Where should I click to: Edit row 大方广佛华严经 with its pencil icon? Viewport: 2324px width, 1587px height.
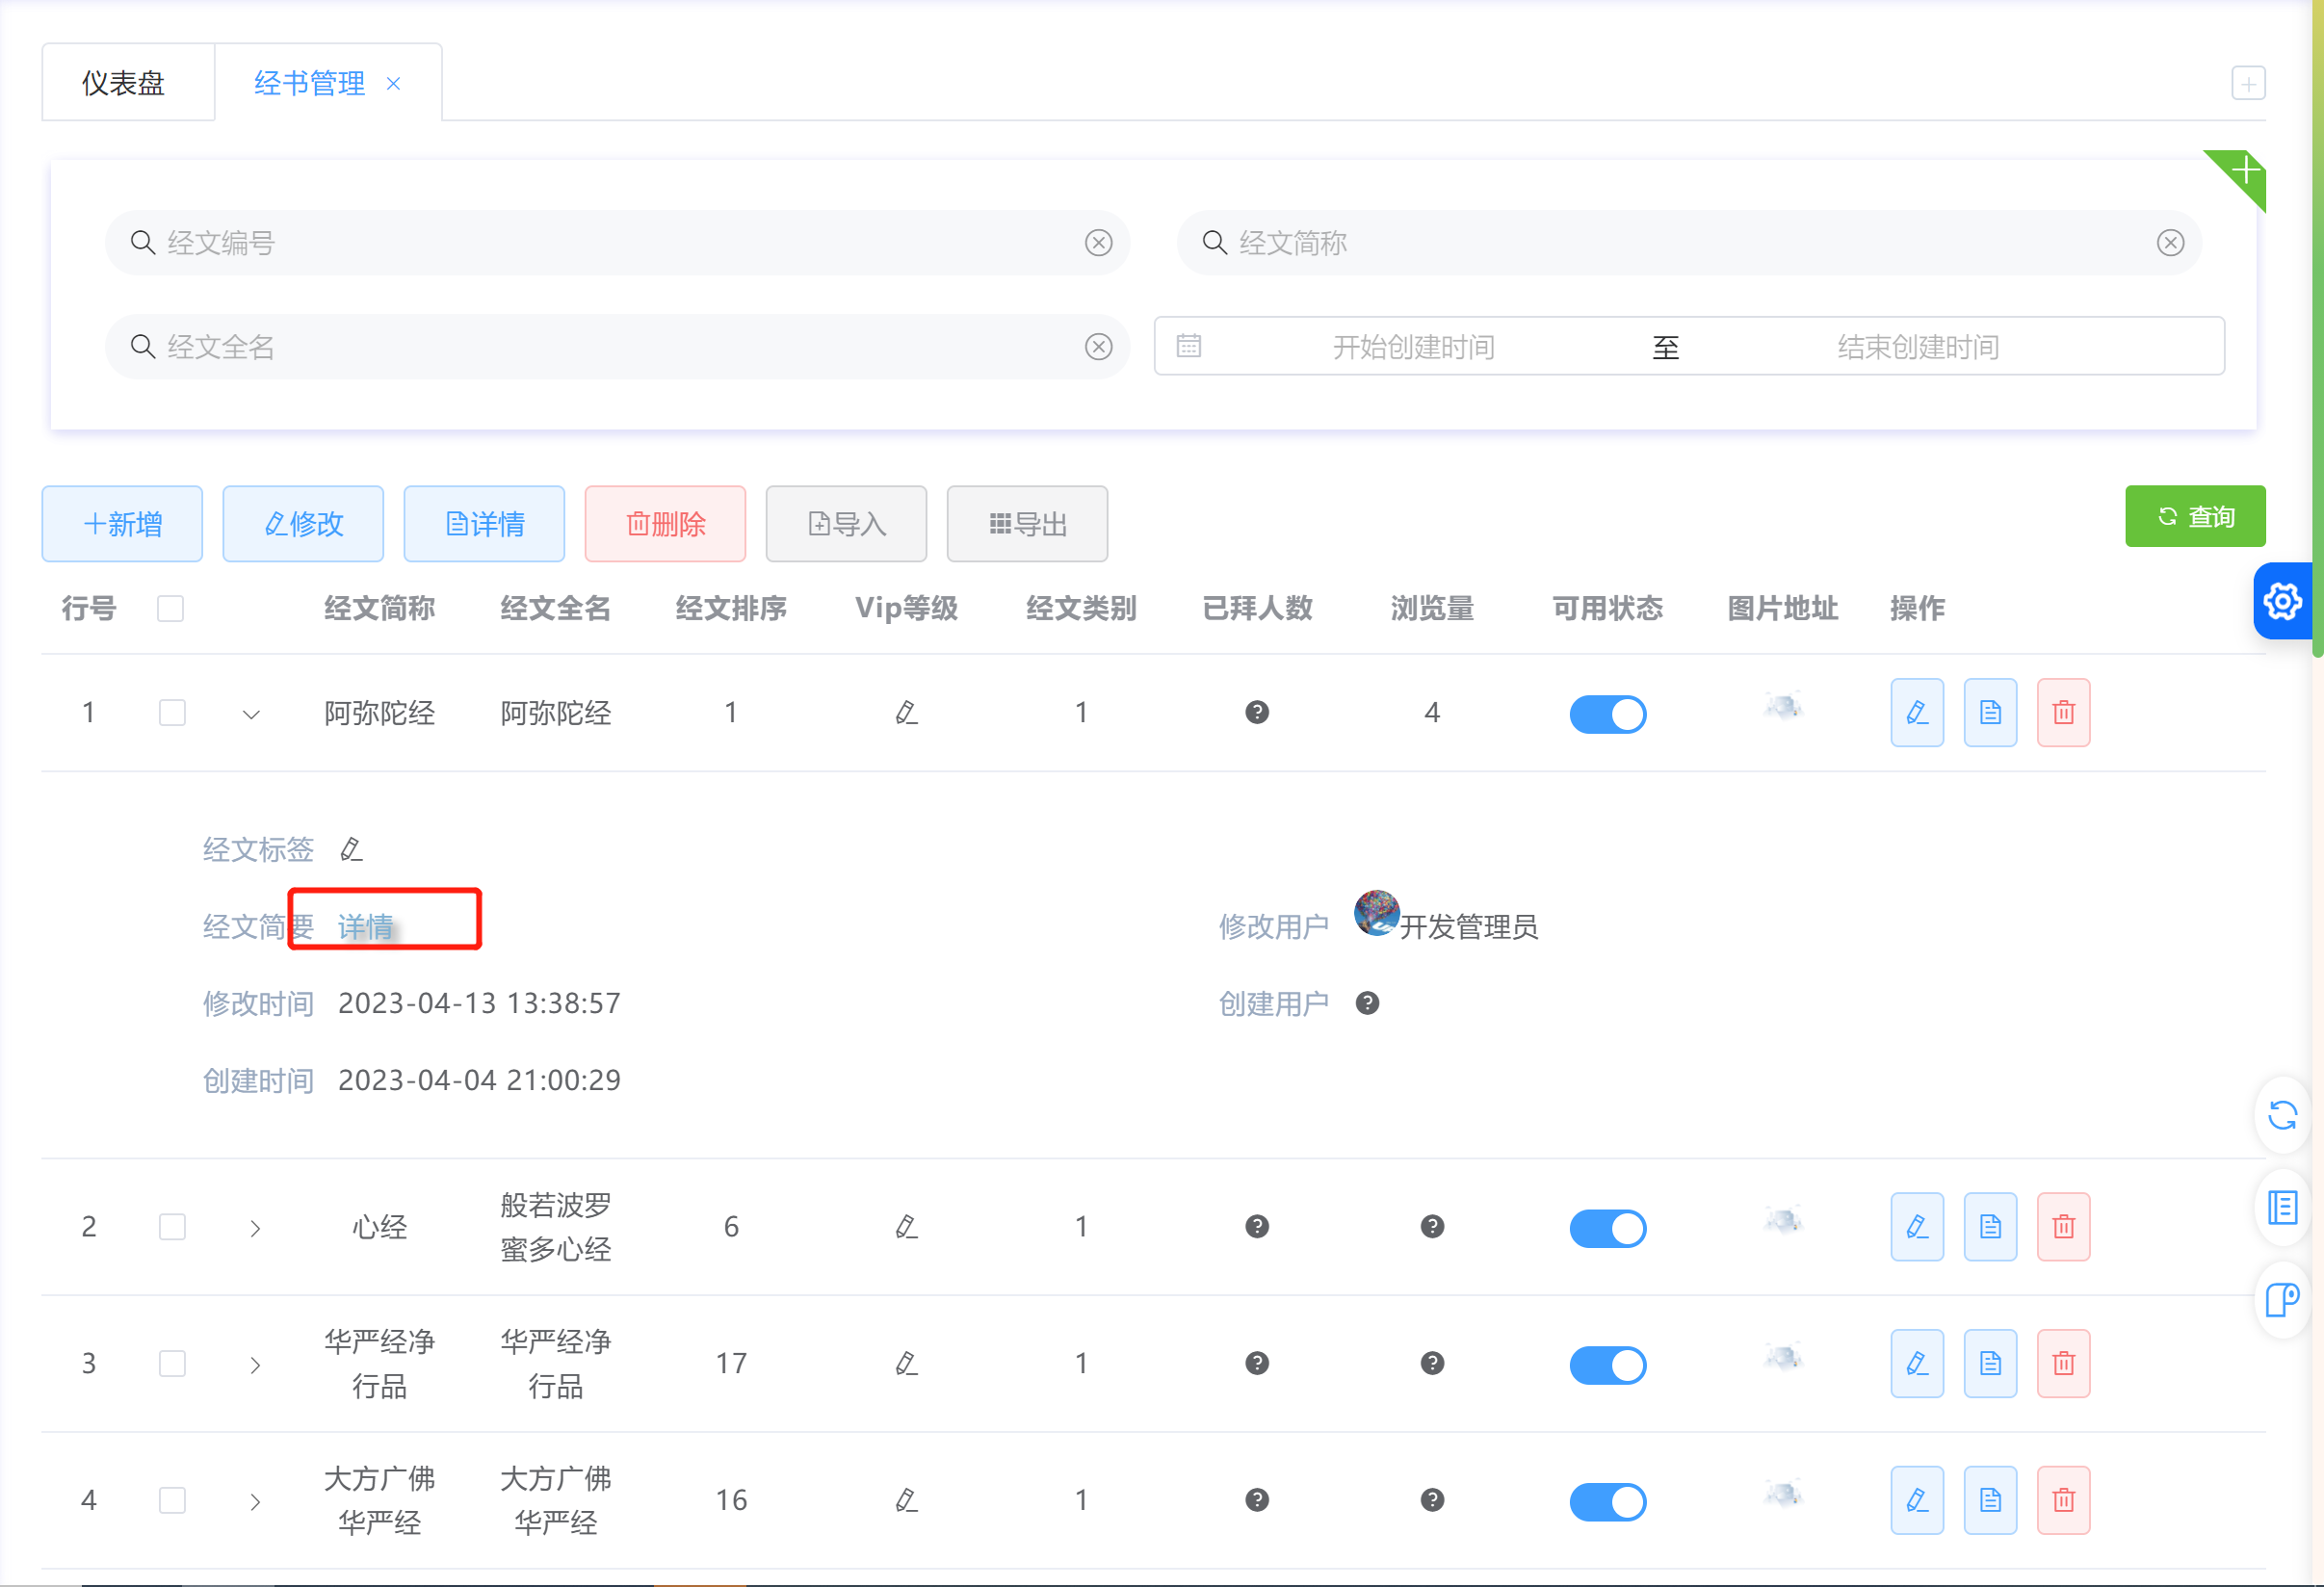click(x=1916, y=1500)
